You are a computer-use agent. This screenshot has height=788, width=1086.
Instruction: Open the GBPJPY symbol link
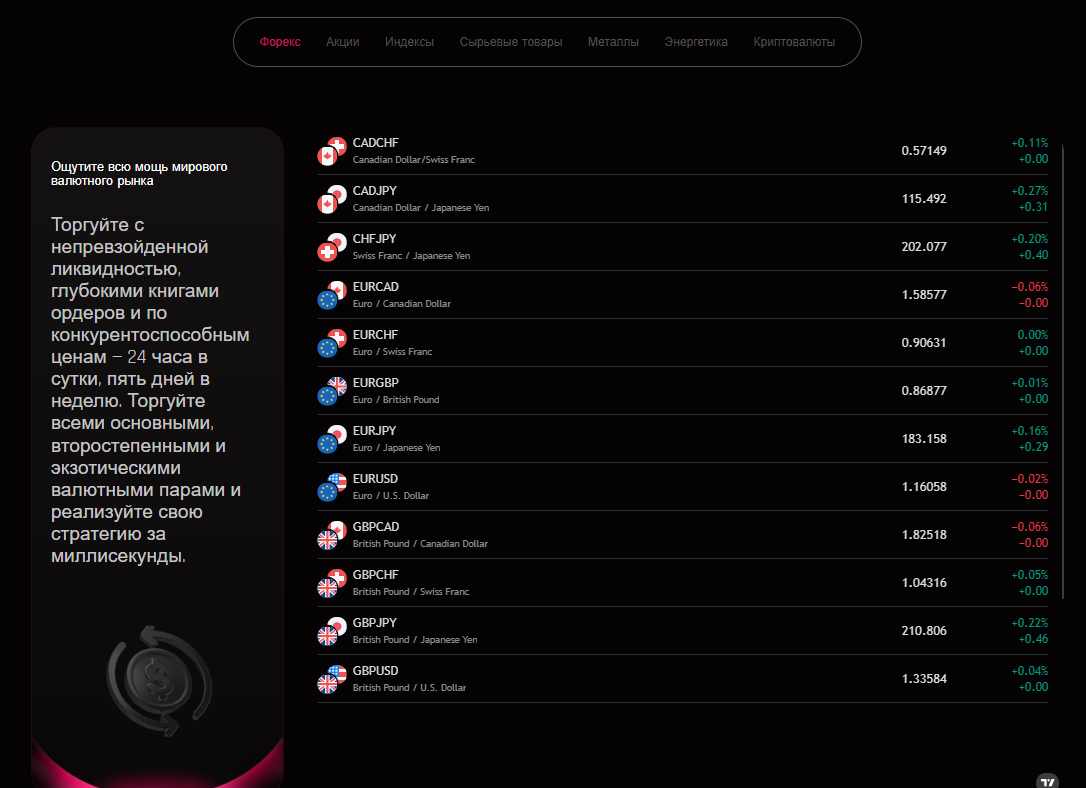(375, 623)
